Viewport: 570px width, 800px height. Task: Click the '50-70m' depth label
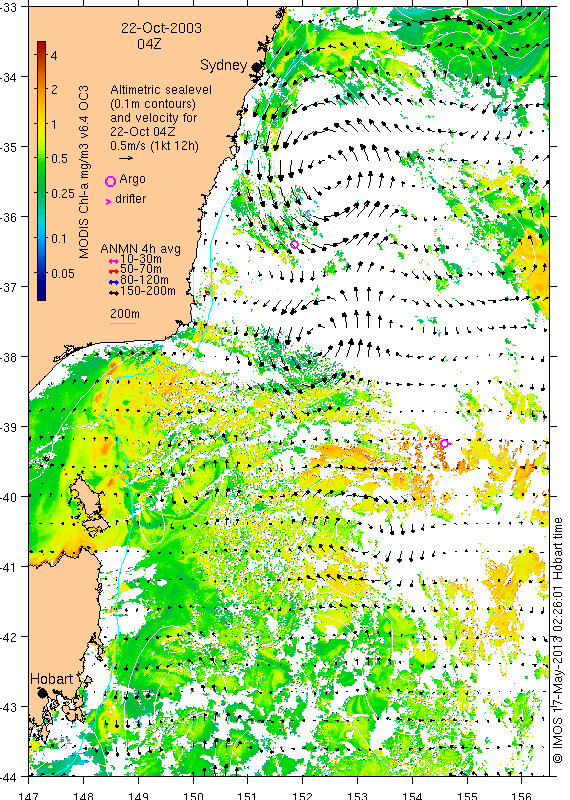141,269
